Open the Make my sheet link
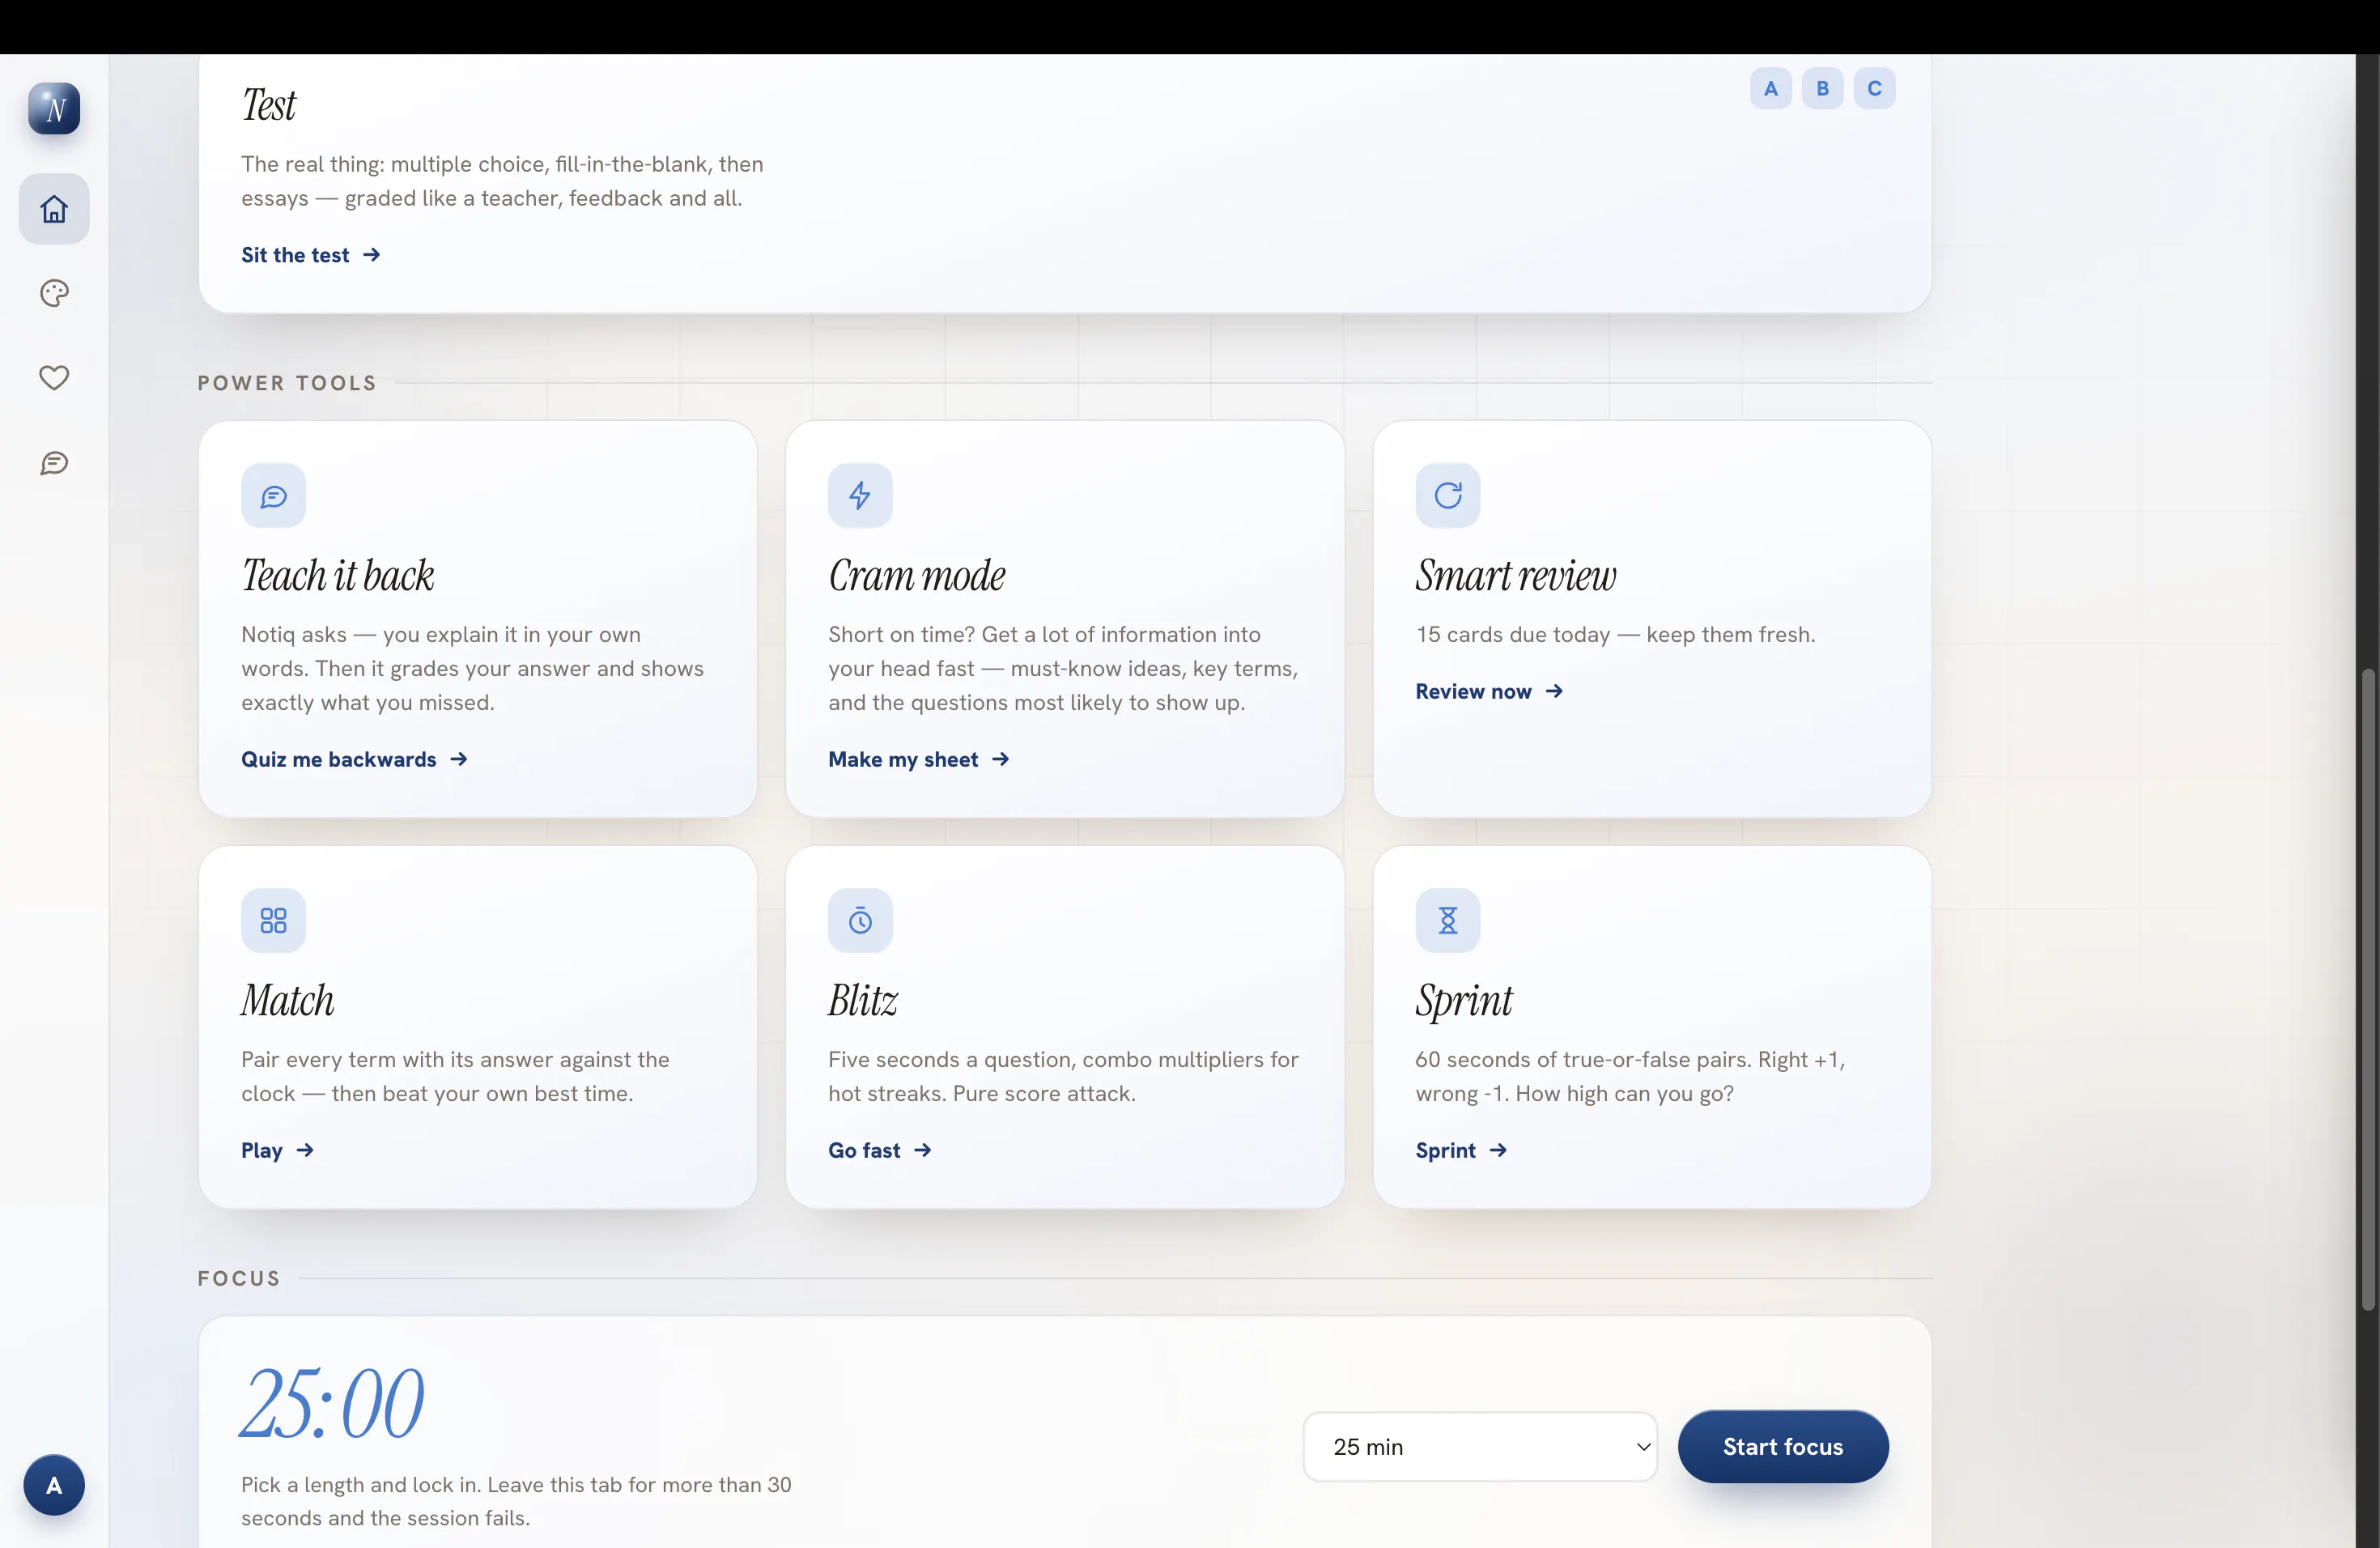The height and width of the screenshot is (1548, 2380). (x=919, y=759)
